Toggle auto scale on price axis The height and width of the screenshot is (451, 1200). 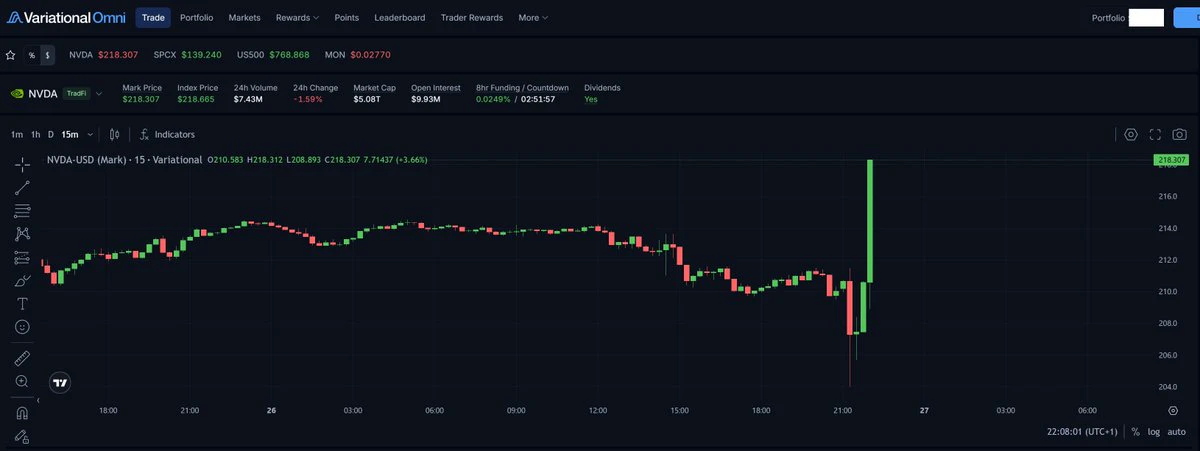pyautogui.click(x=1177, y=432)
